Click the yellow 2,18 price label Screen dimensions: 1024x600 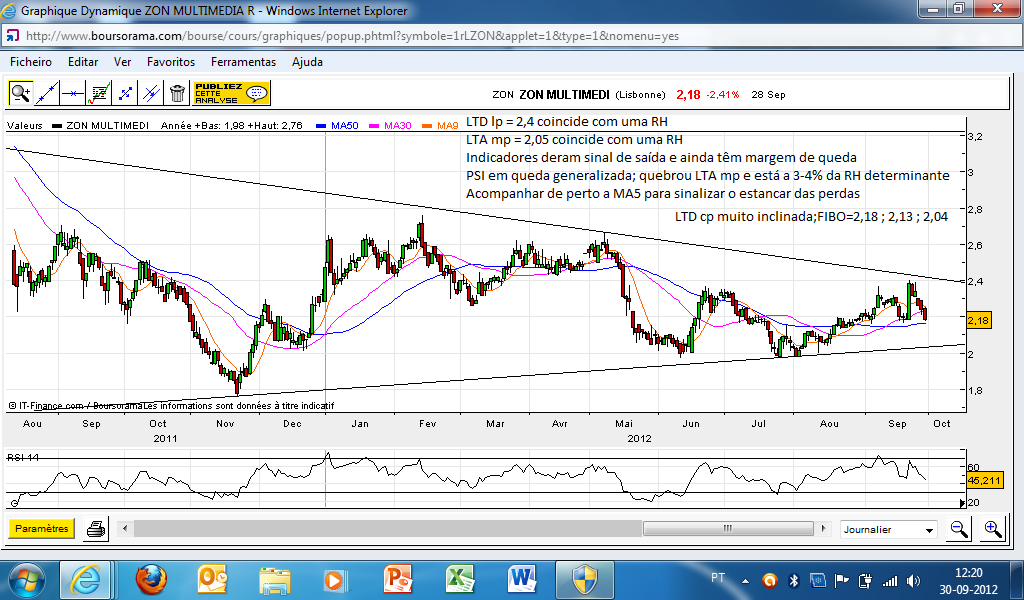point(978,321)
